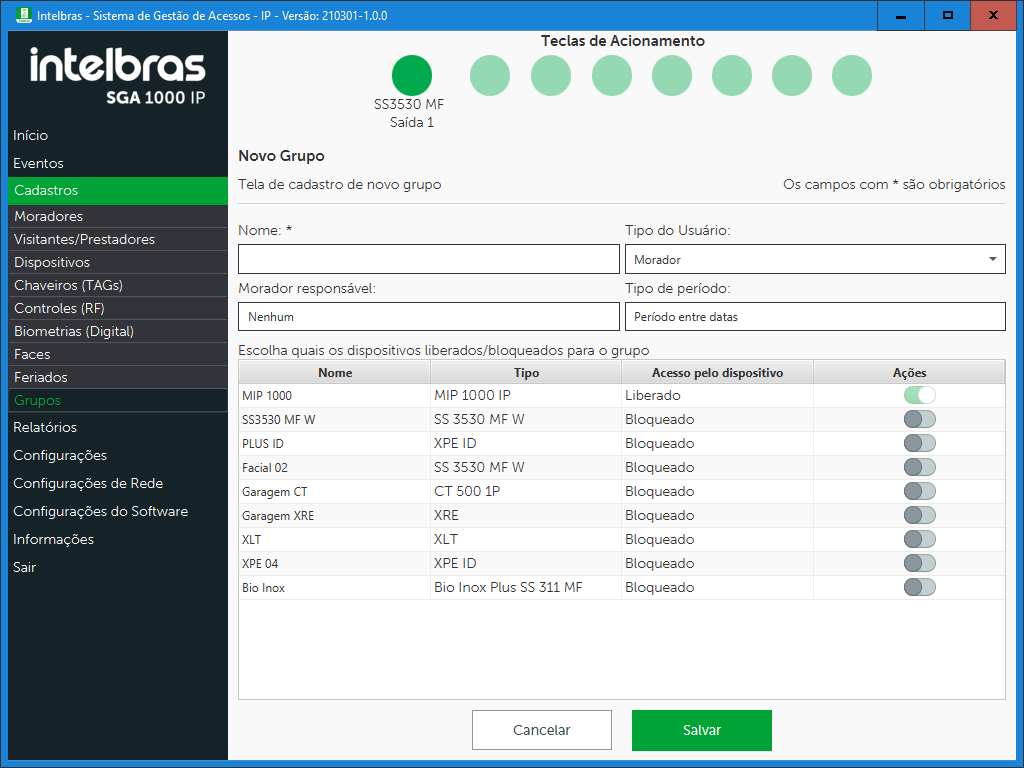This screenshot has height=768, width=1024.
Task: Open the Moradores submenu item
Action: pyautogui.click(x=48, y=216)
